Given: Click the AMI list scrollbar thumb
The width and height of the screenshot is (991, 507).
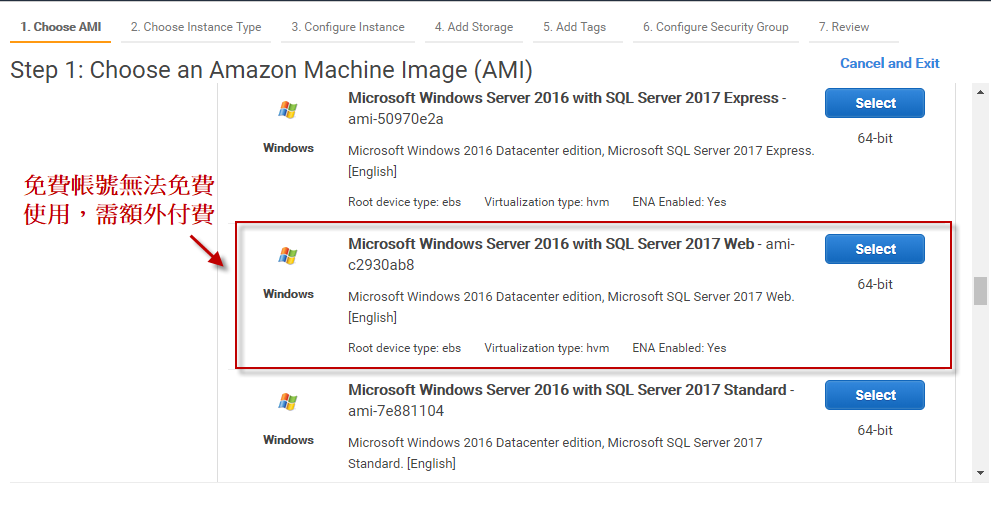Looking at the screenshot, I should coord(980,291).
